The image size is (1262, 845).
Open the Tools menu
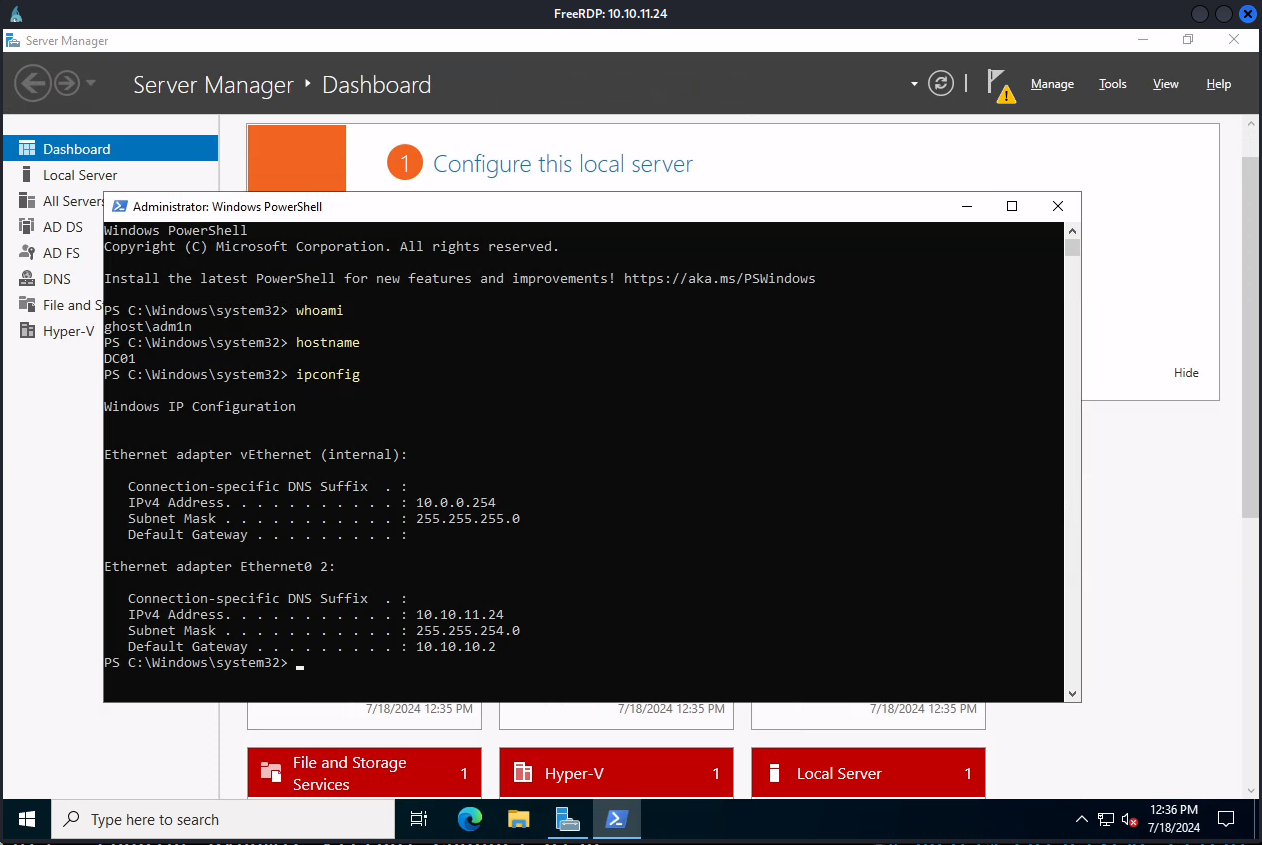[x=1113, y=84]
